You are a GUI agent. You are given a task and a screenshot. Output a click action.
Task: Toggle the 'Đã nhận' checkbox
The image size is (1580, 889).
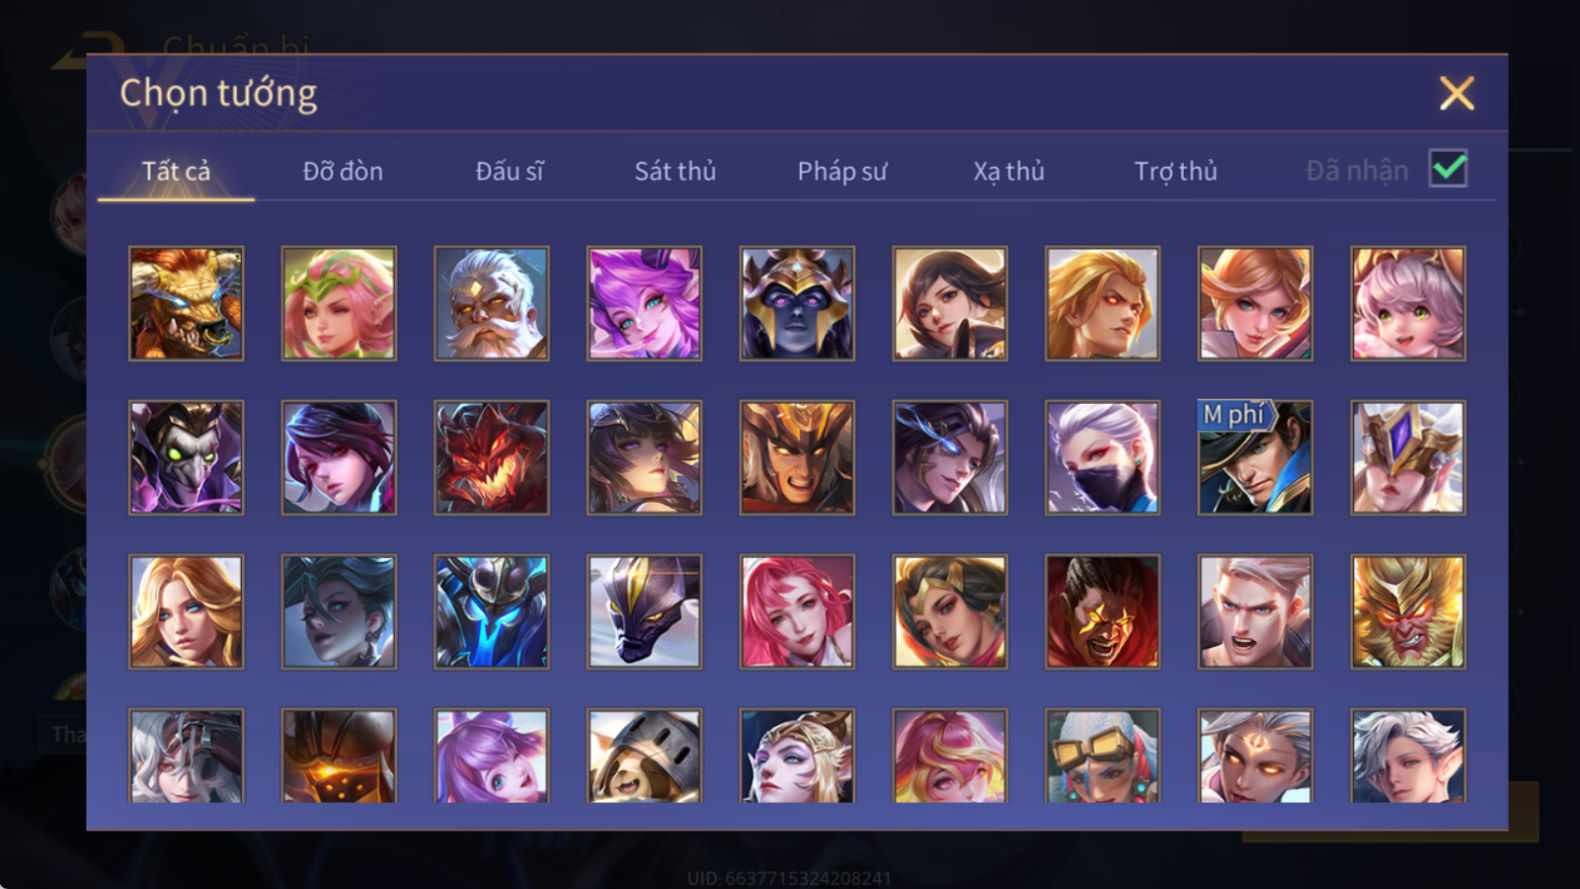[x=1448, y=169]
